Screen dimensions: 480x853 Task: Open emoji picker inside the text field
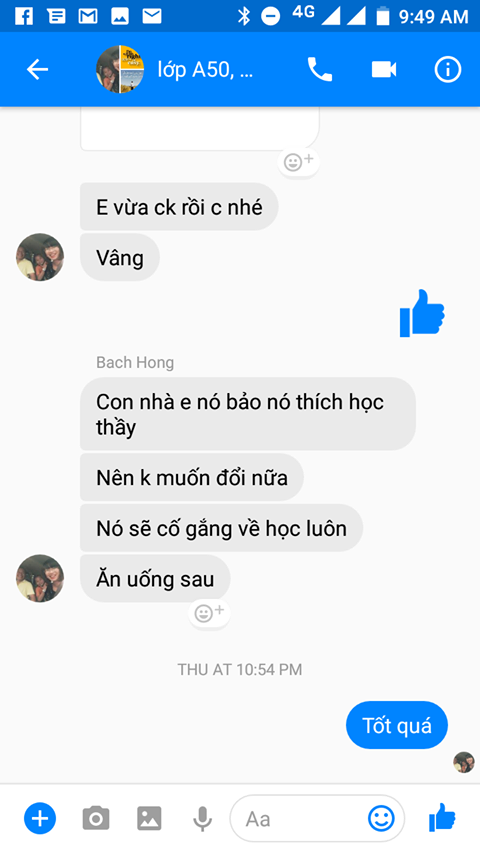(381, 818)
